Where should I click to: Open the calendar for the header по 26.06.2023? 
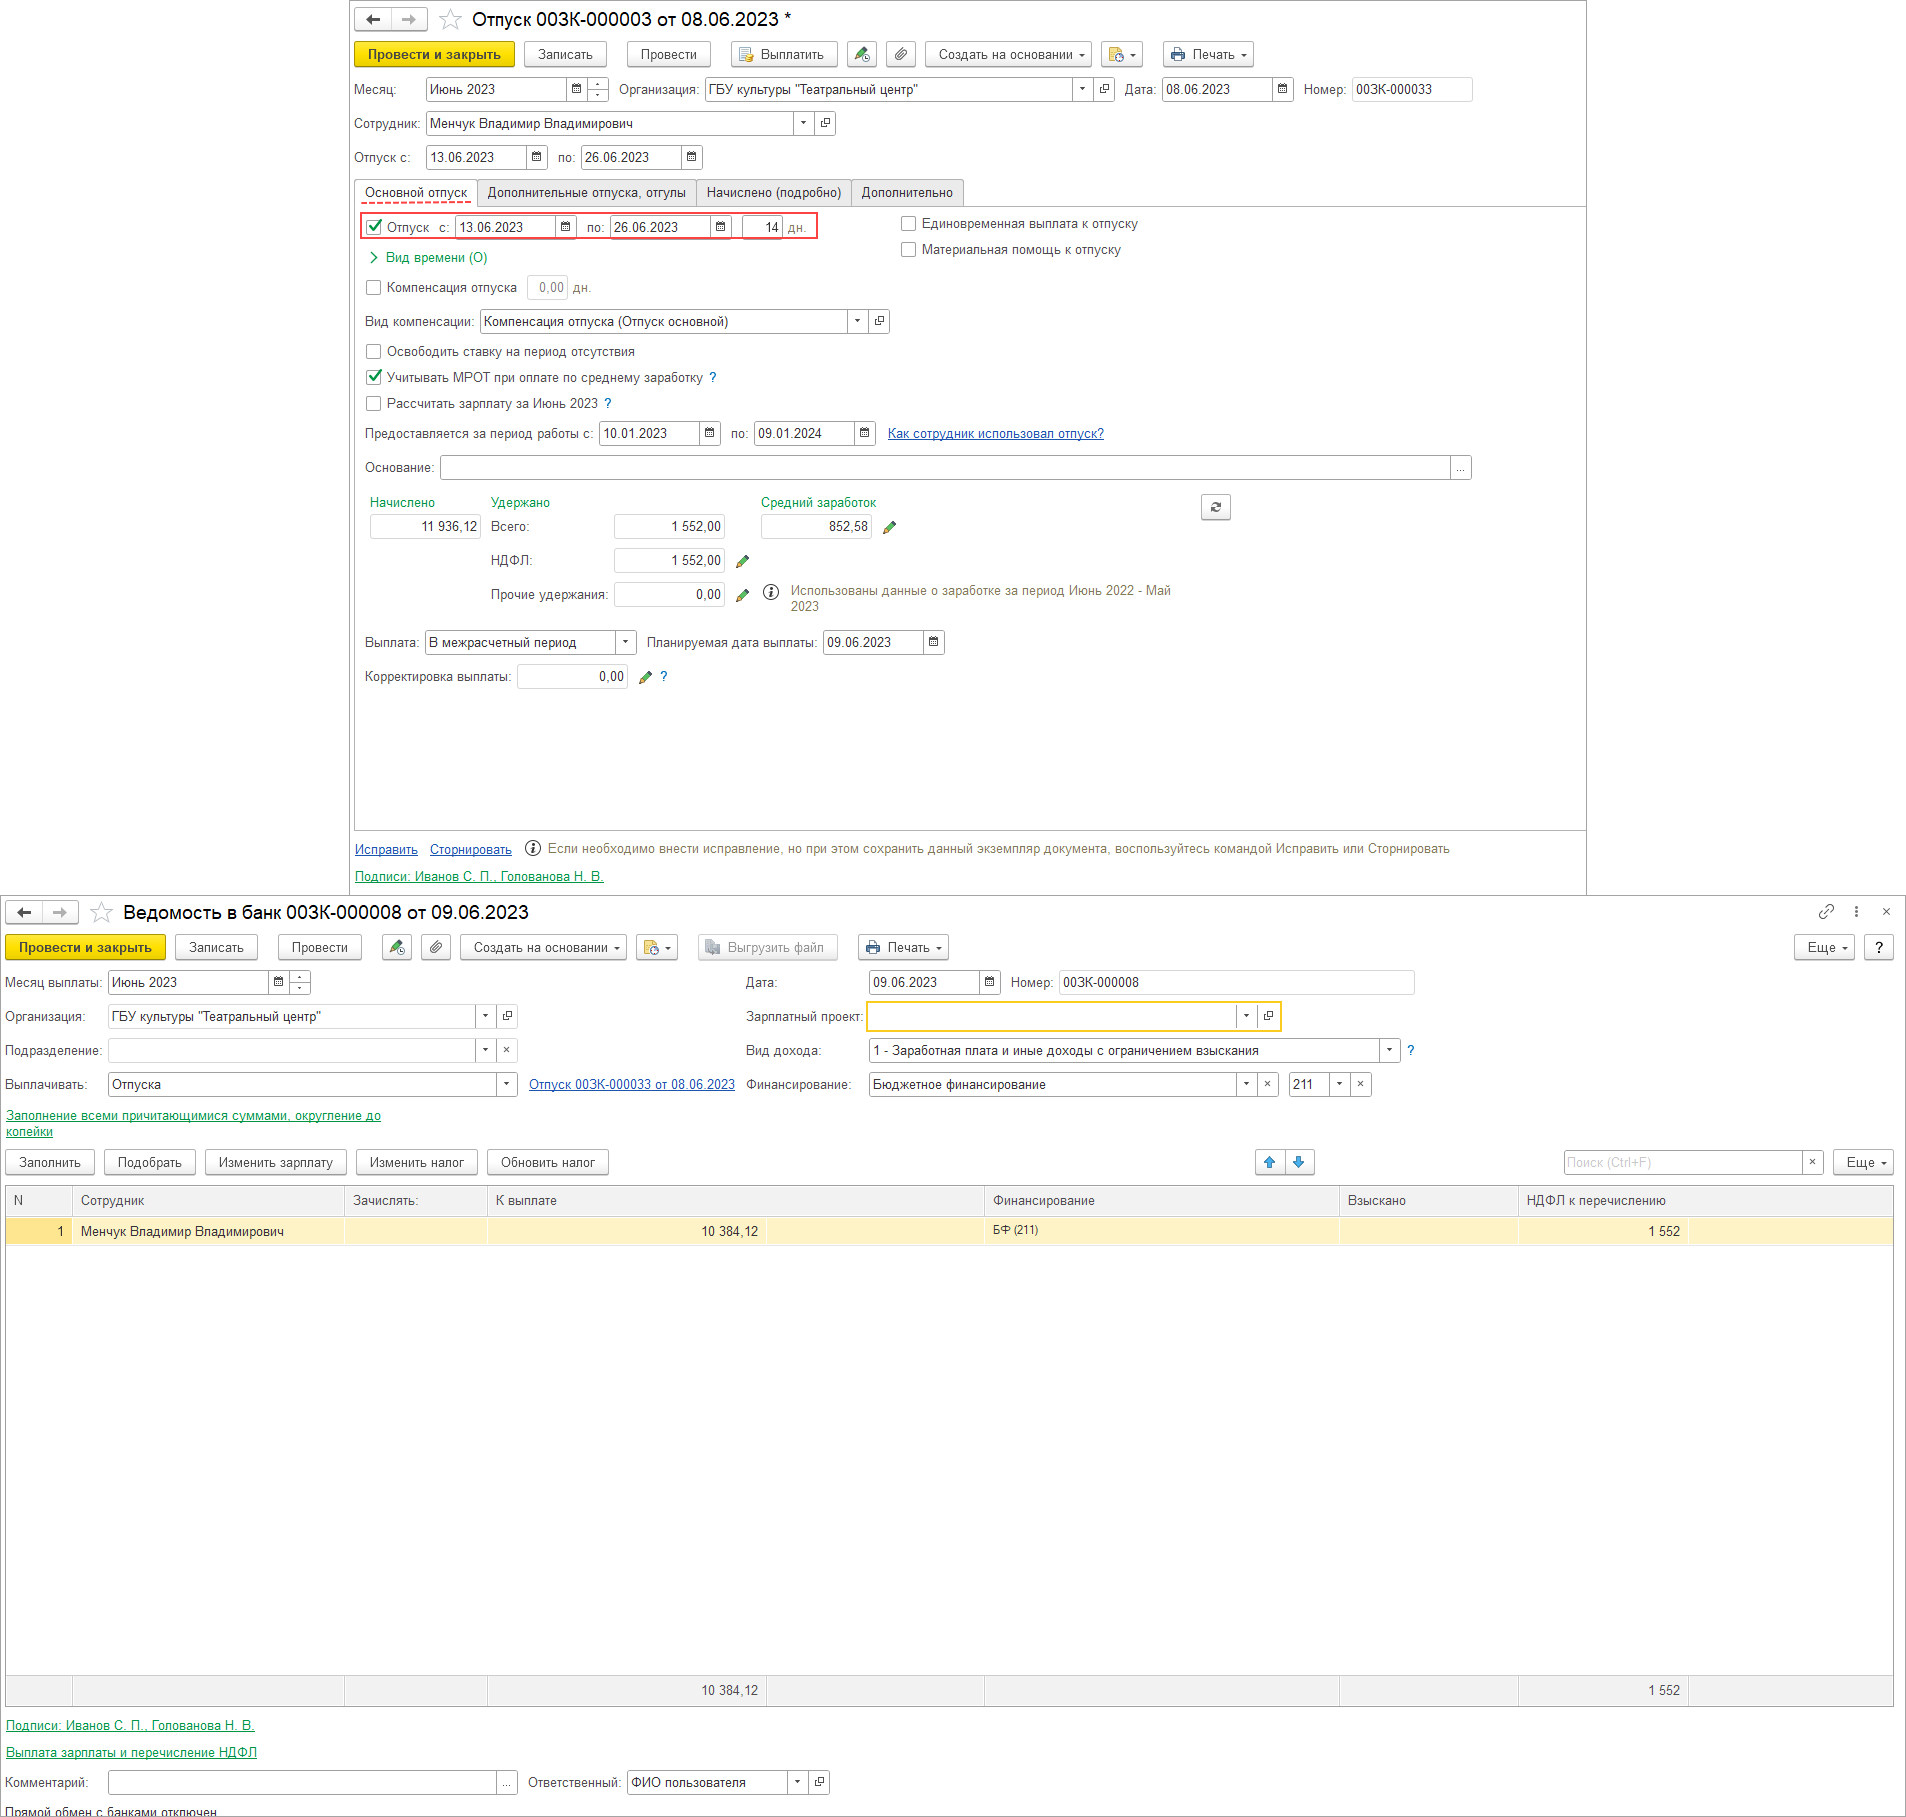(692, 157)
